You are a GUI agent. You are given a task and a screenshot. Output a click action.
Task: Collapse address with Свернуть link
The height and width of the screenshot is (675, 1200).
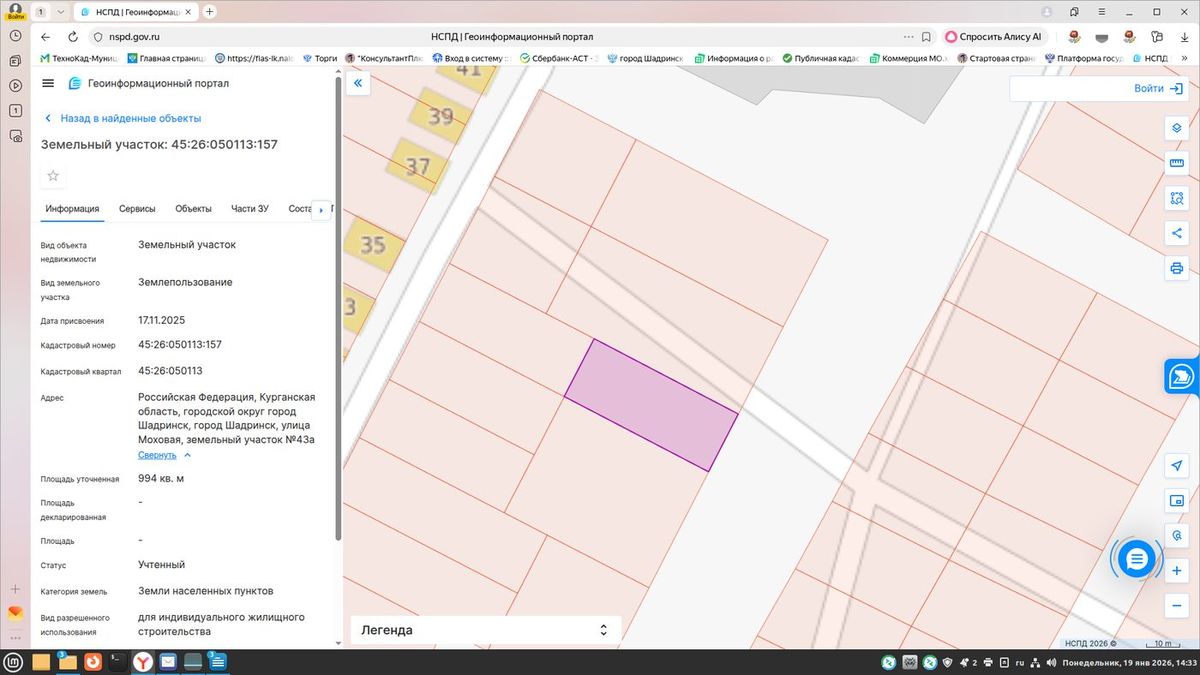click(157, 455)
